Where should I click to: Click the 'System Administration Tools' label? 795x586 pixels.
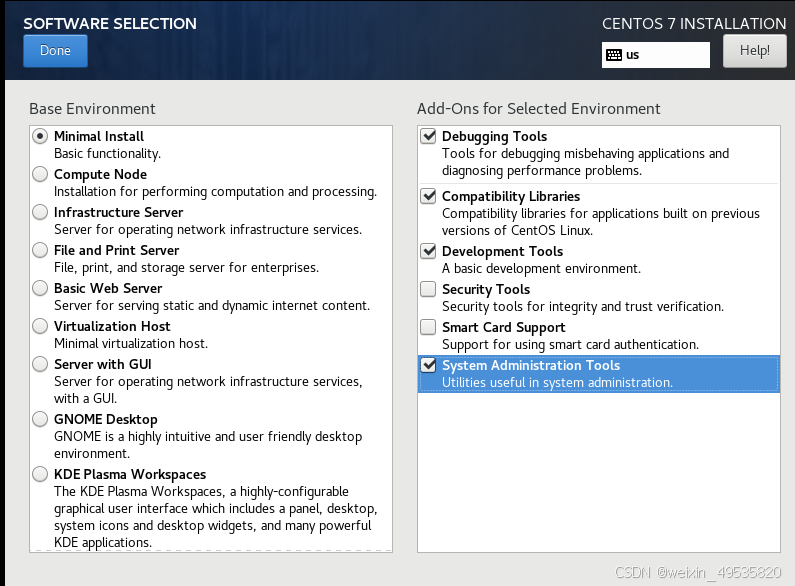coord(531,365)
